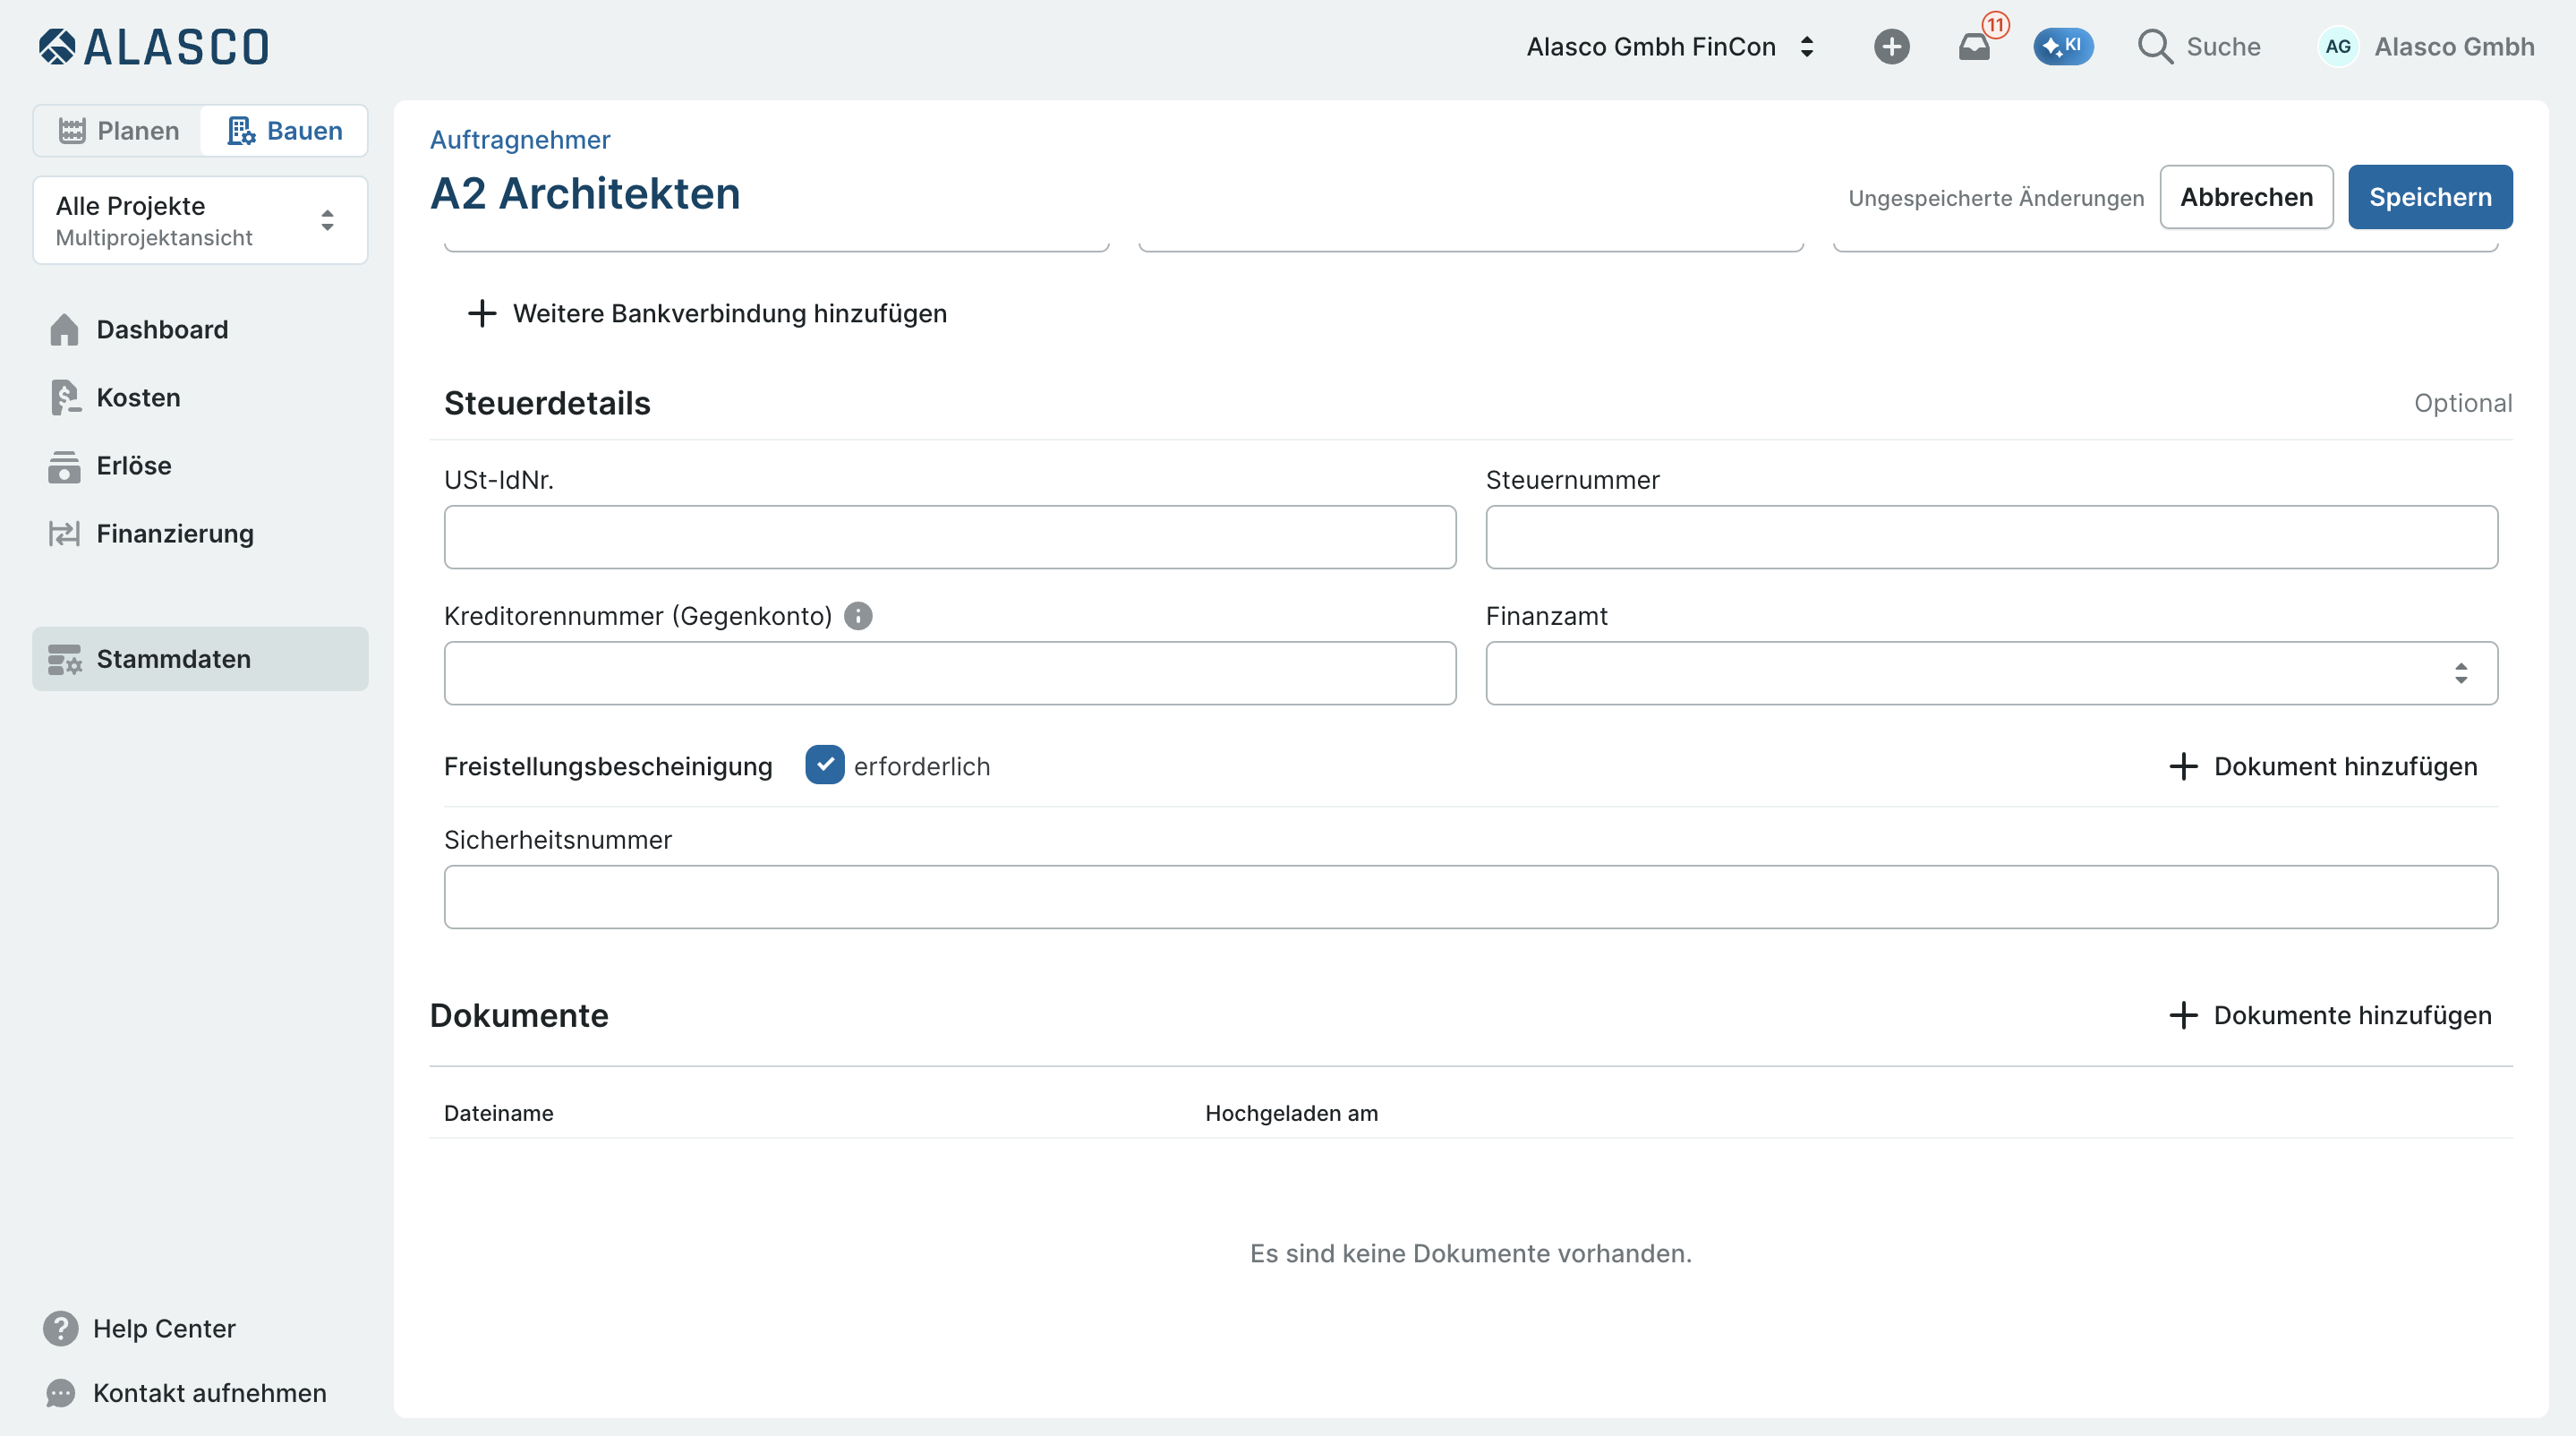This screenshot has width=2576, height=1436.
Task: Open Kosten in the sidebar
Action: pyautogui.click(x=200, y=398)
